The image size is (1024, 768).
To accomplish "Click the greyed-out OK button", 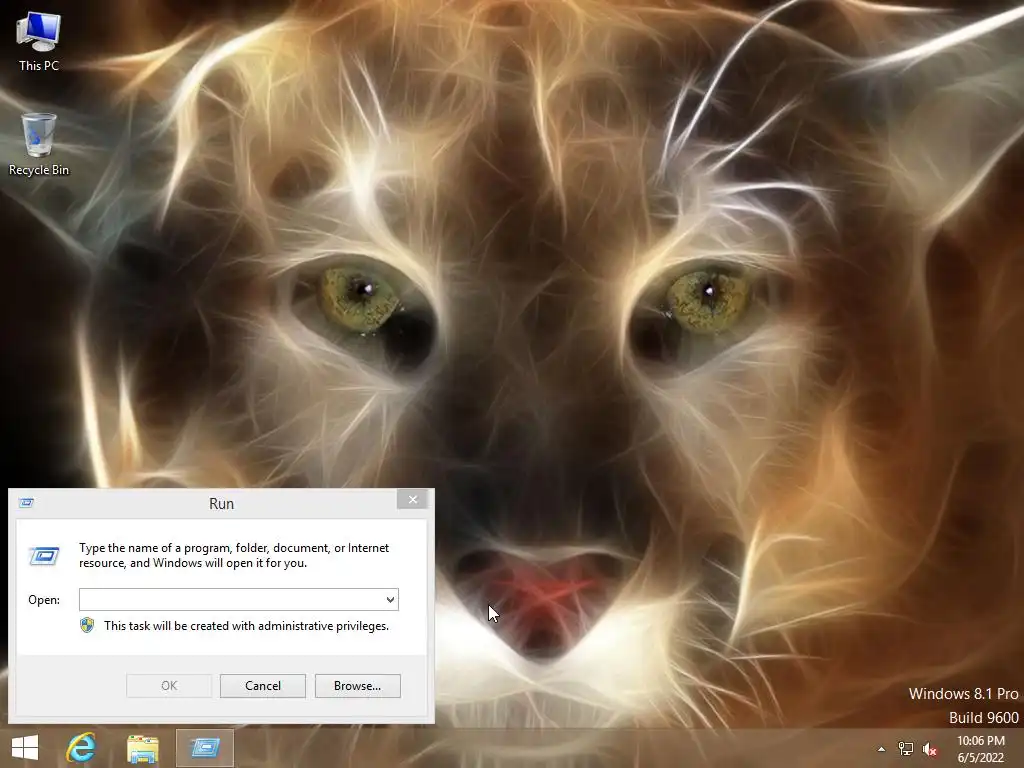I will (x=169, y=686).
